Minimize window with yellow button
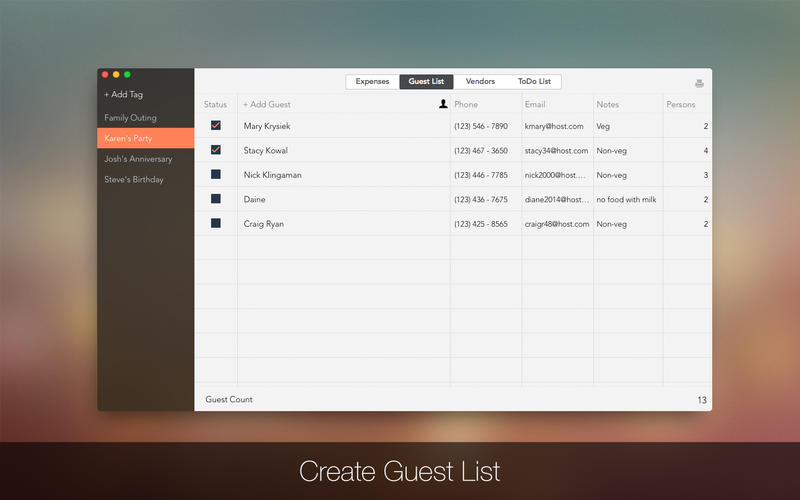Viewport: 800px width, 500px height. [116, 74]
